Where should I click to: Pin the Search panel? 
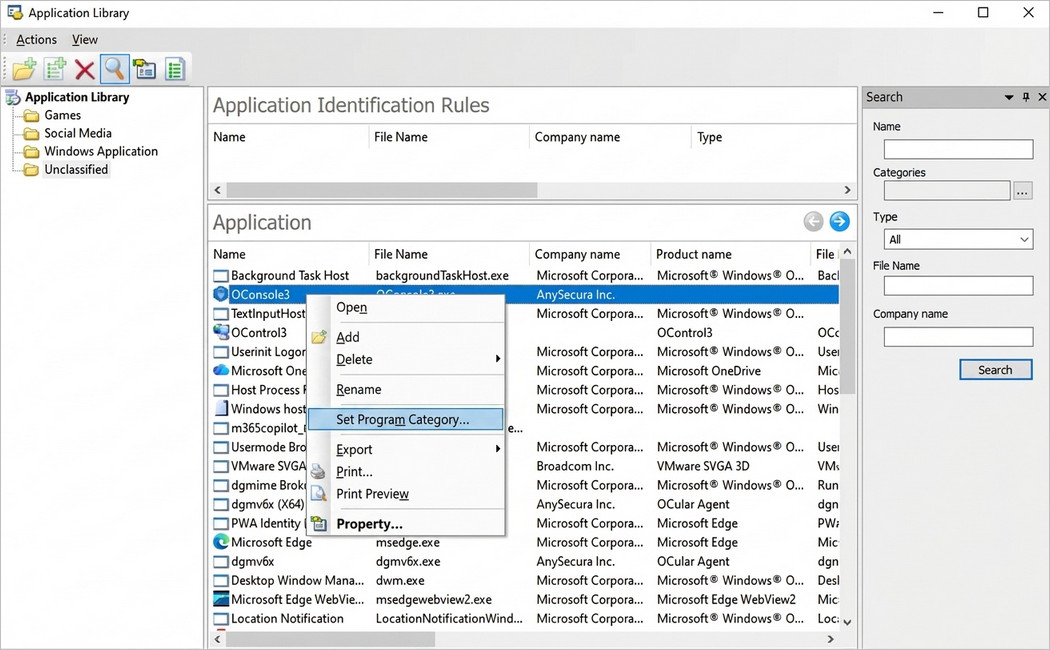click(x=1026, y=97)
